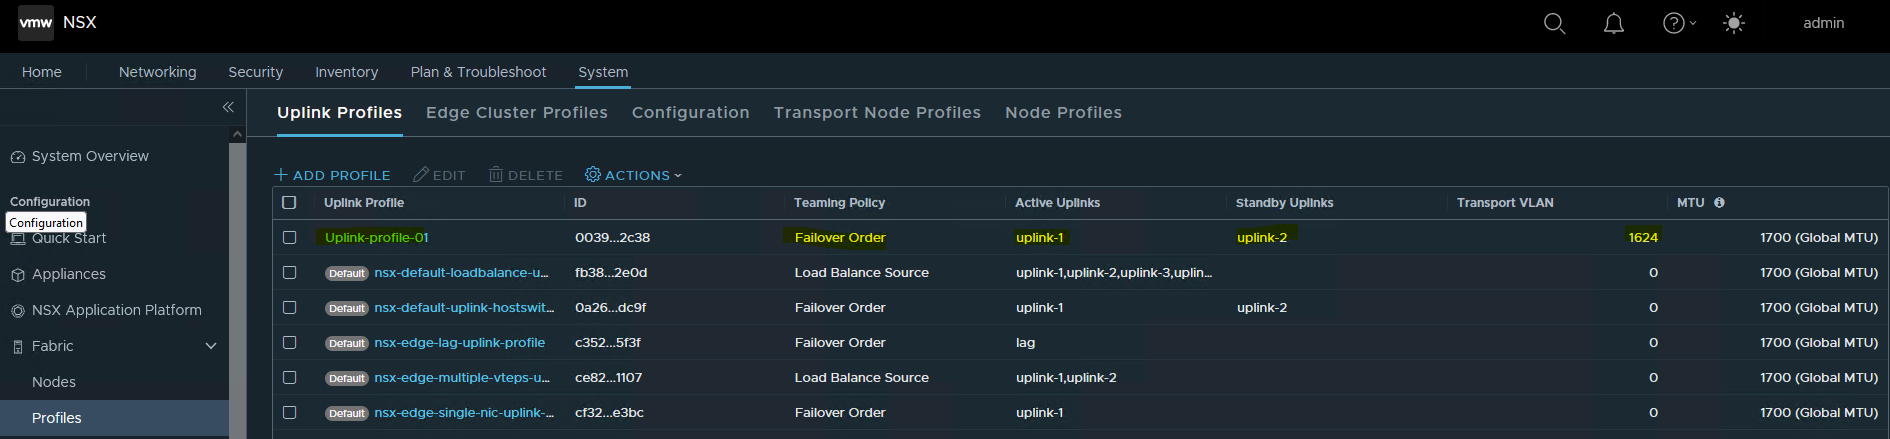The height and width of the screenshot is (439, 1890).
Task: Open the search magnifier icon
Action: (x=1554, y=23)
